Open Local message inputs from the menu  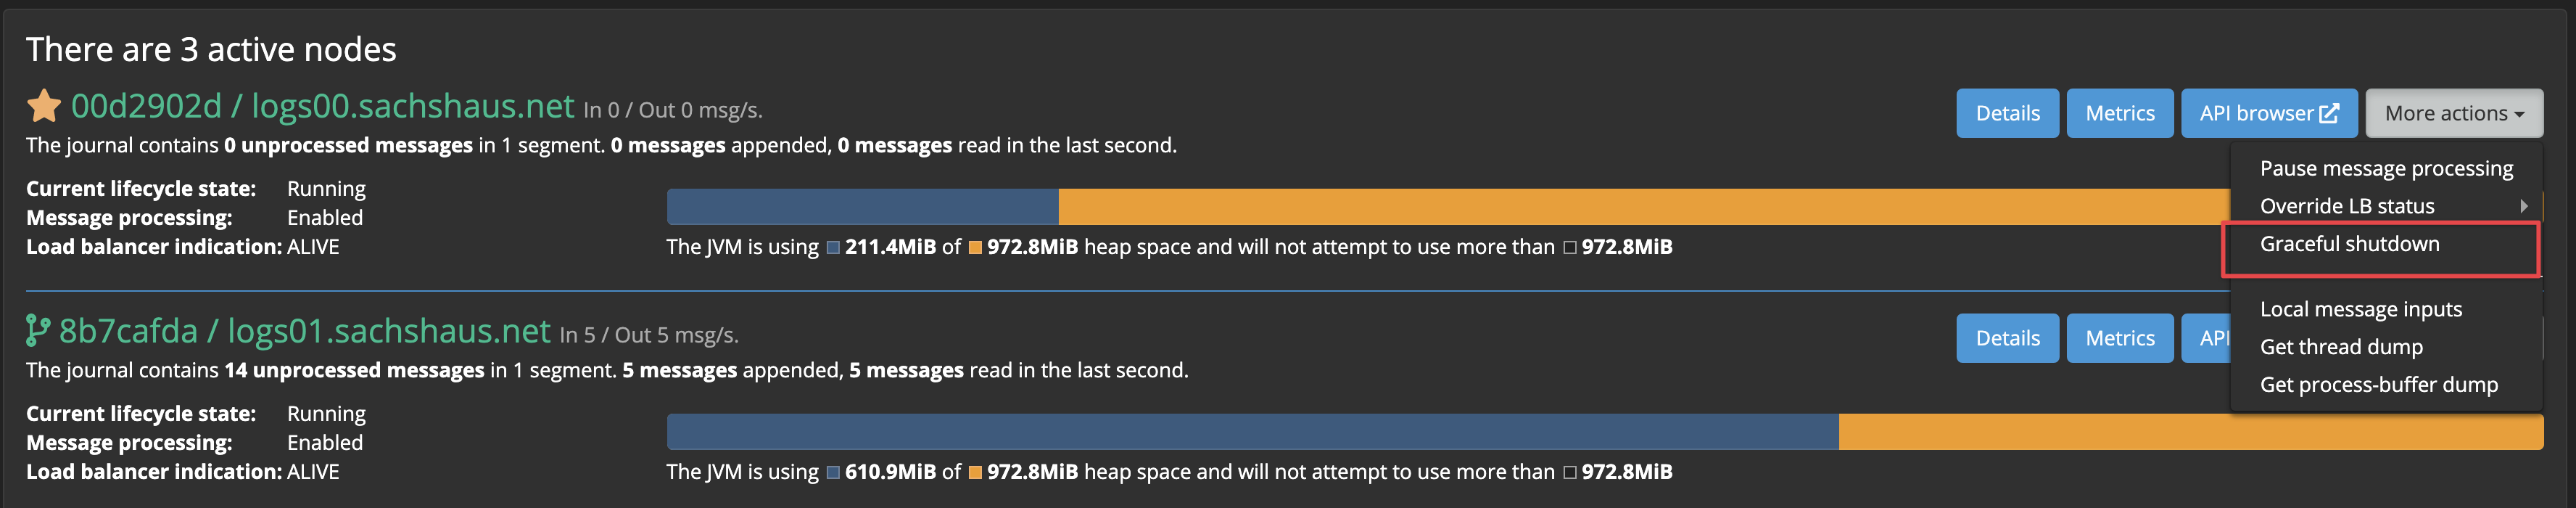[2362, 309]
